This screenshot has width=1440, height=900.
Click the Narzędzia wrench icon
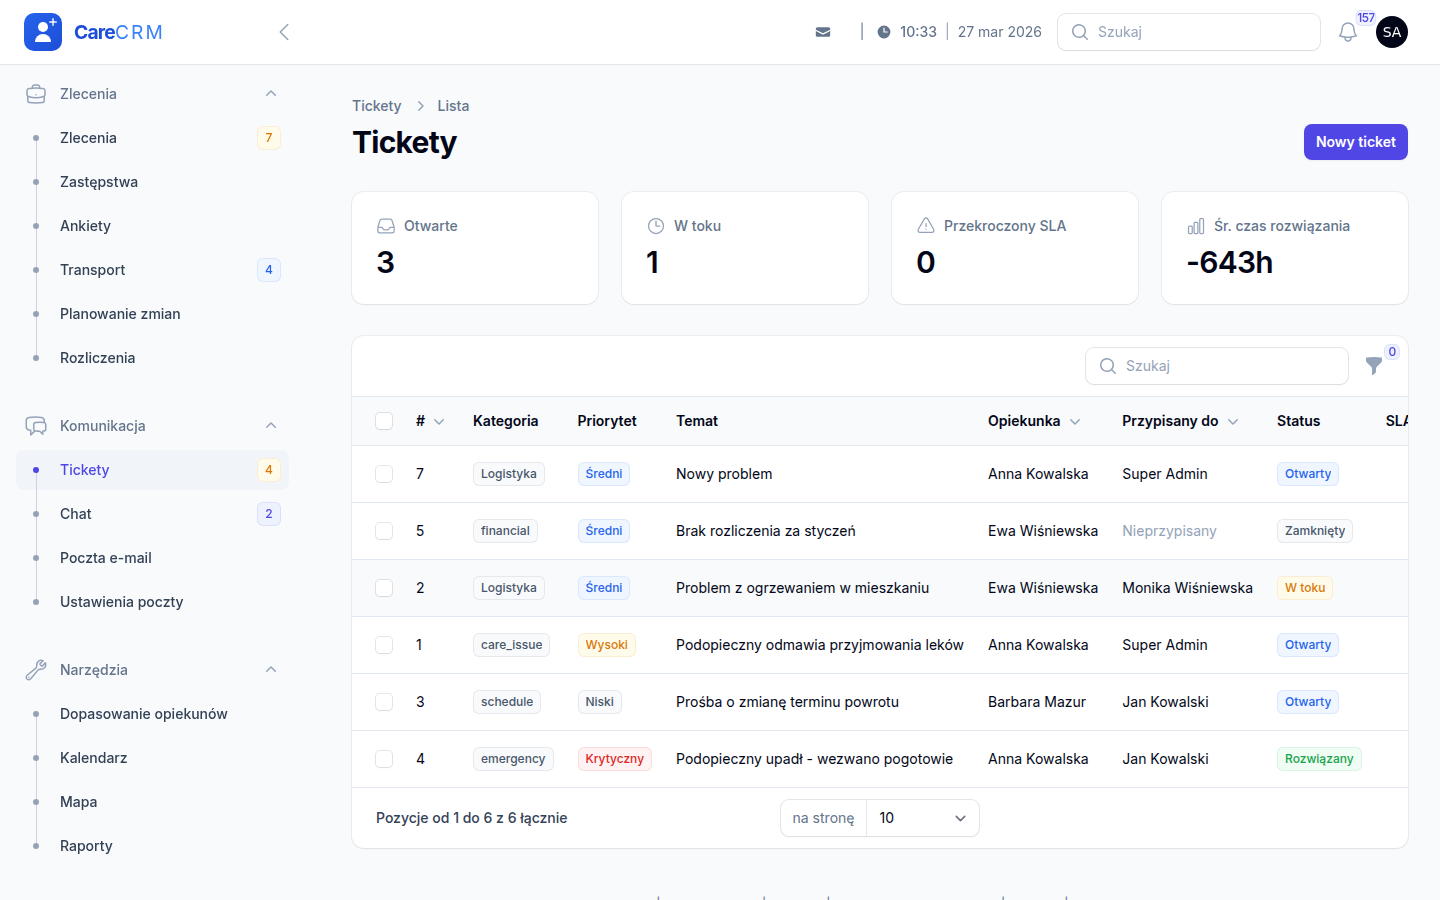pos(36,670)
